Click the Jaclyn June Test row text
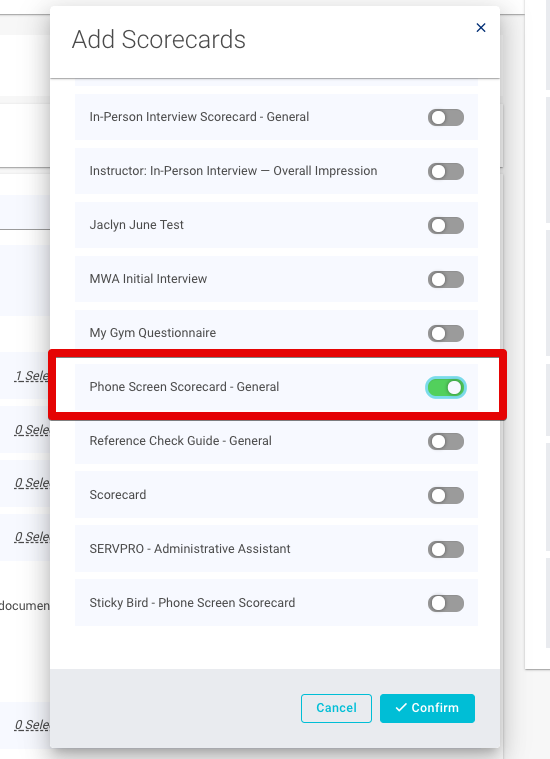550x759 pixels. coord(137,225)
